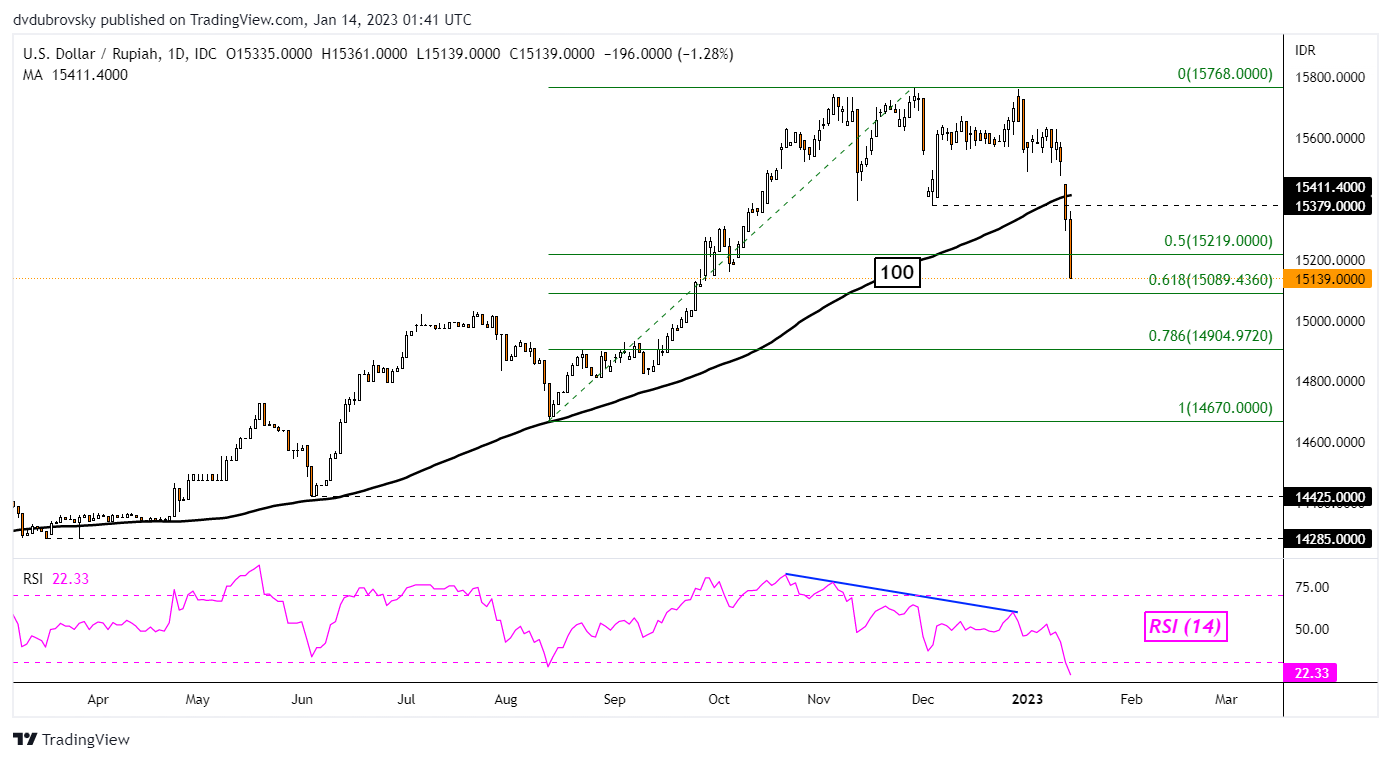Screen dimensions: 1391x761
Task: Click the TradingView logo icon
Action: 25,740
